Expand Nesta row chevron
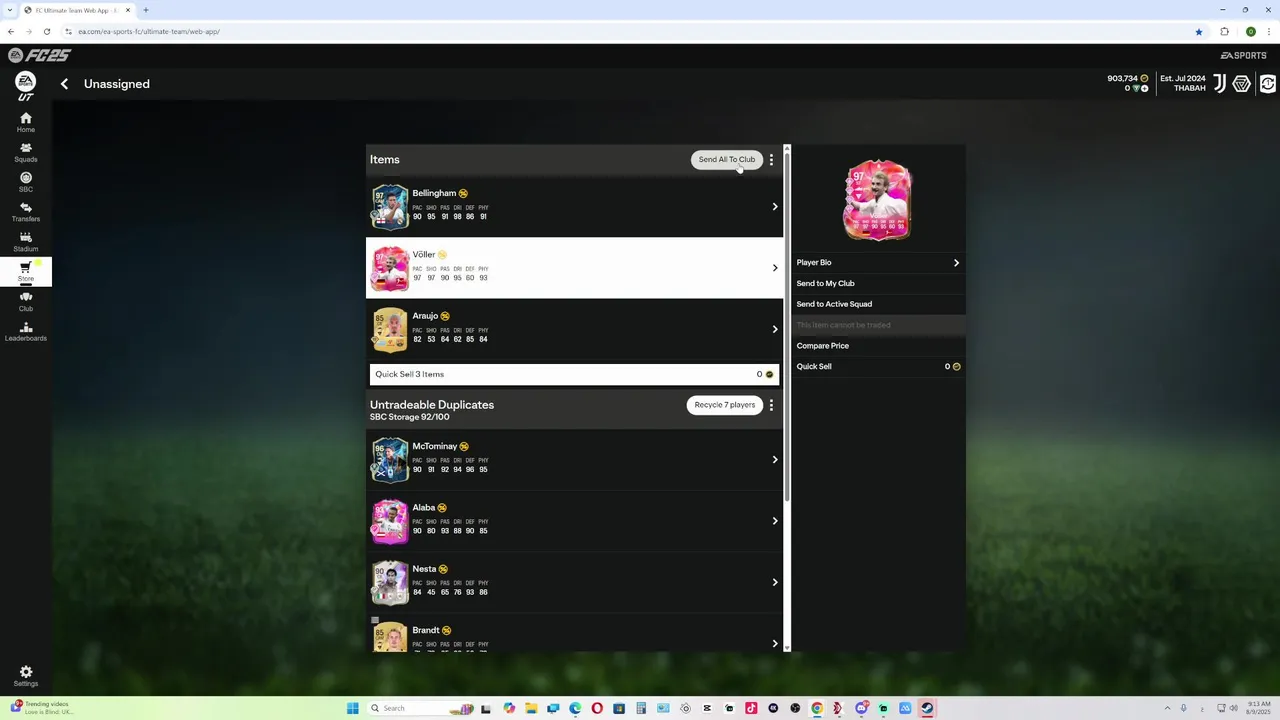Viewport: 1280px width, 720px height. (775, 582)
